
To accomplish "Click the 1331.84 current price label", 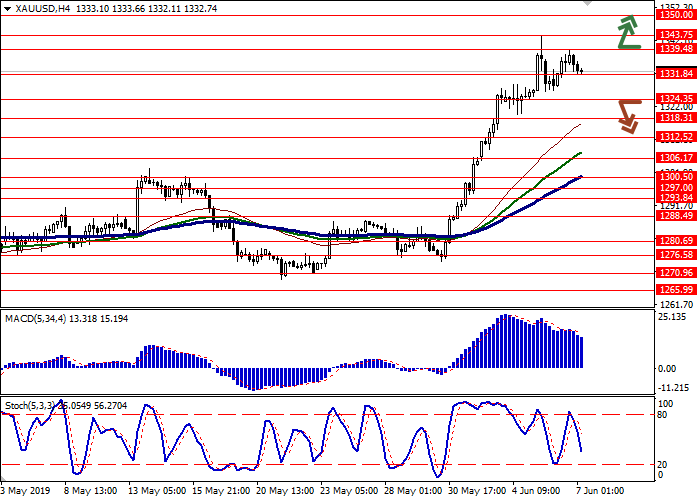I will [x=676, y=74].
